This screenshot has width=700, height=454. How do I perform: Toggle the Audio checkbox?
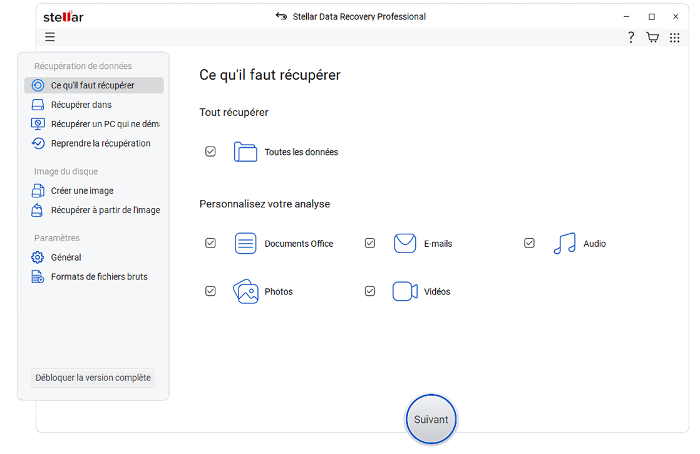529,243
